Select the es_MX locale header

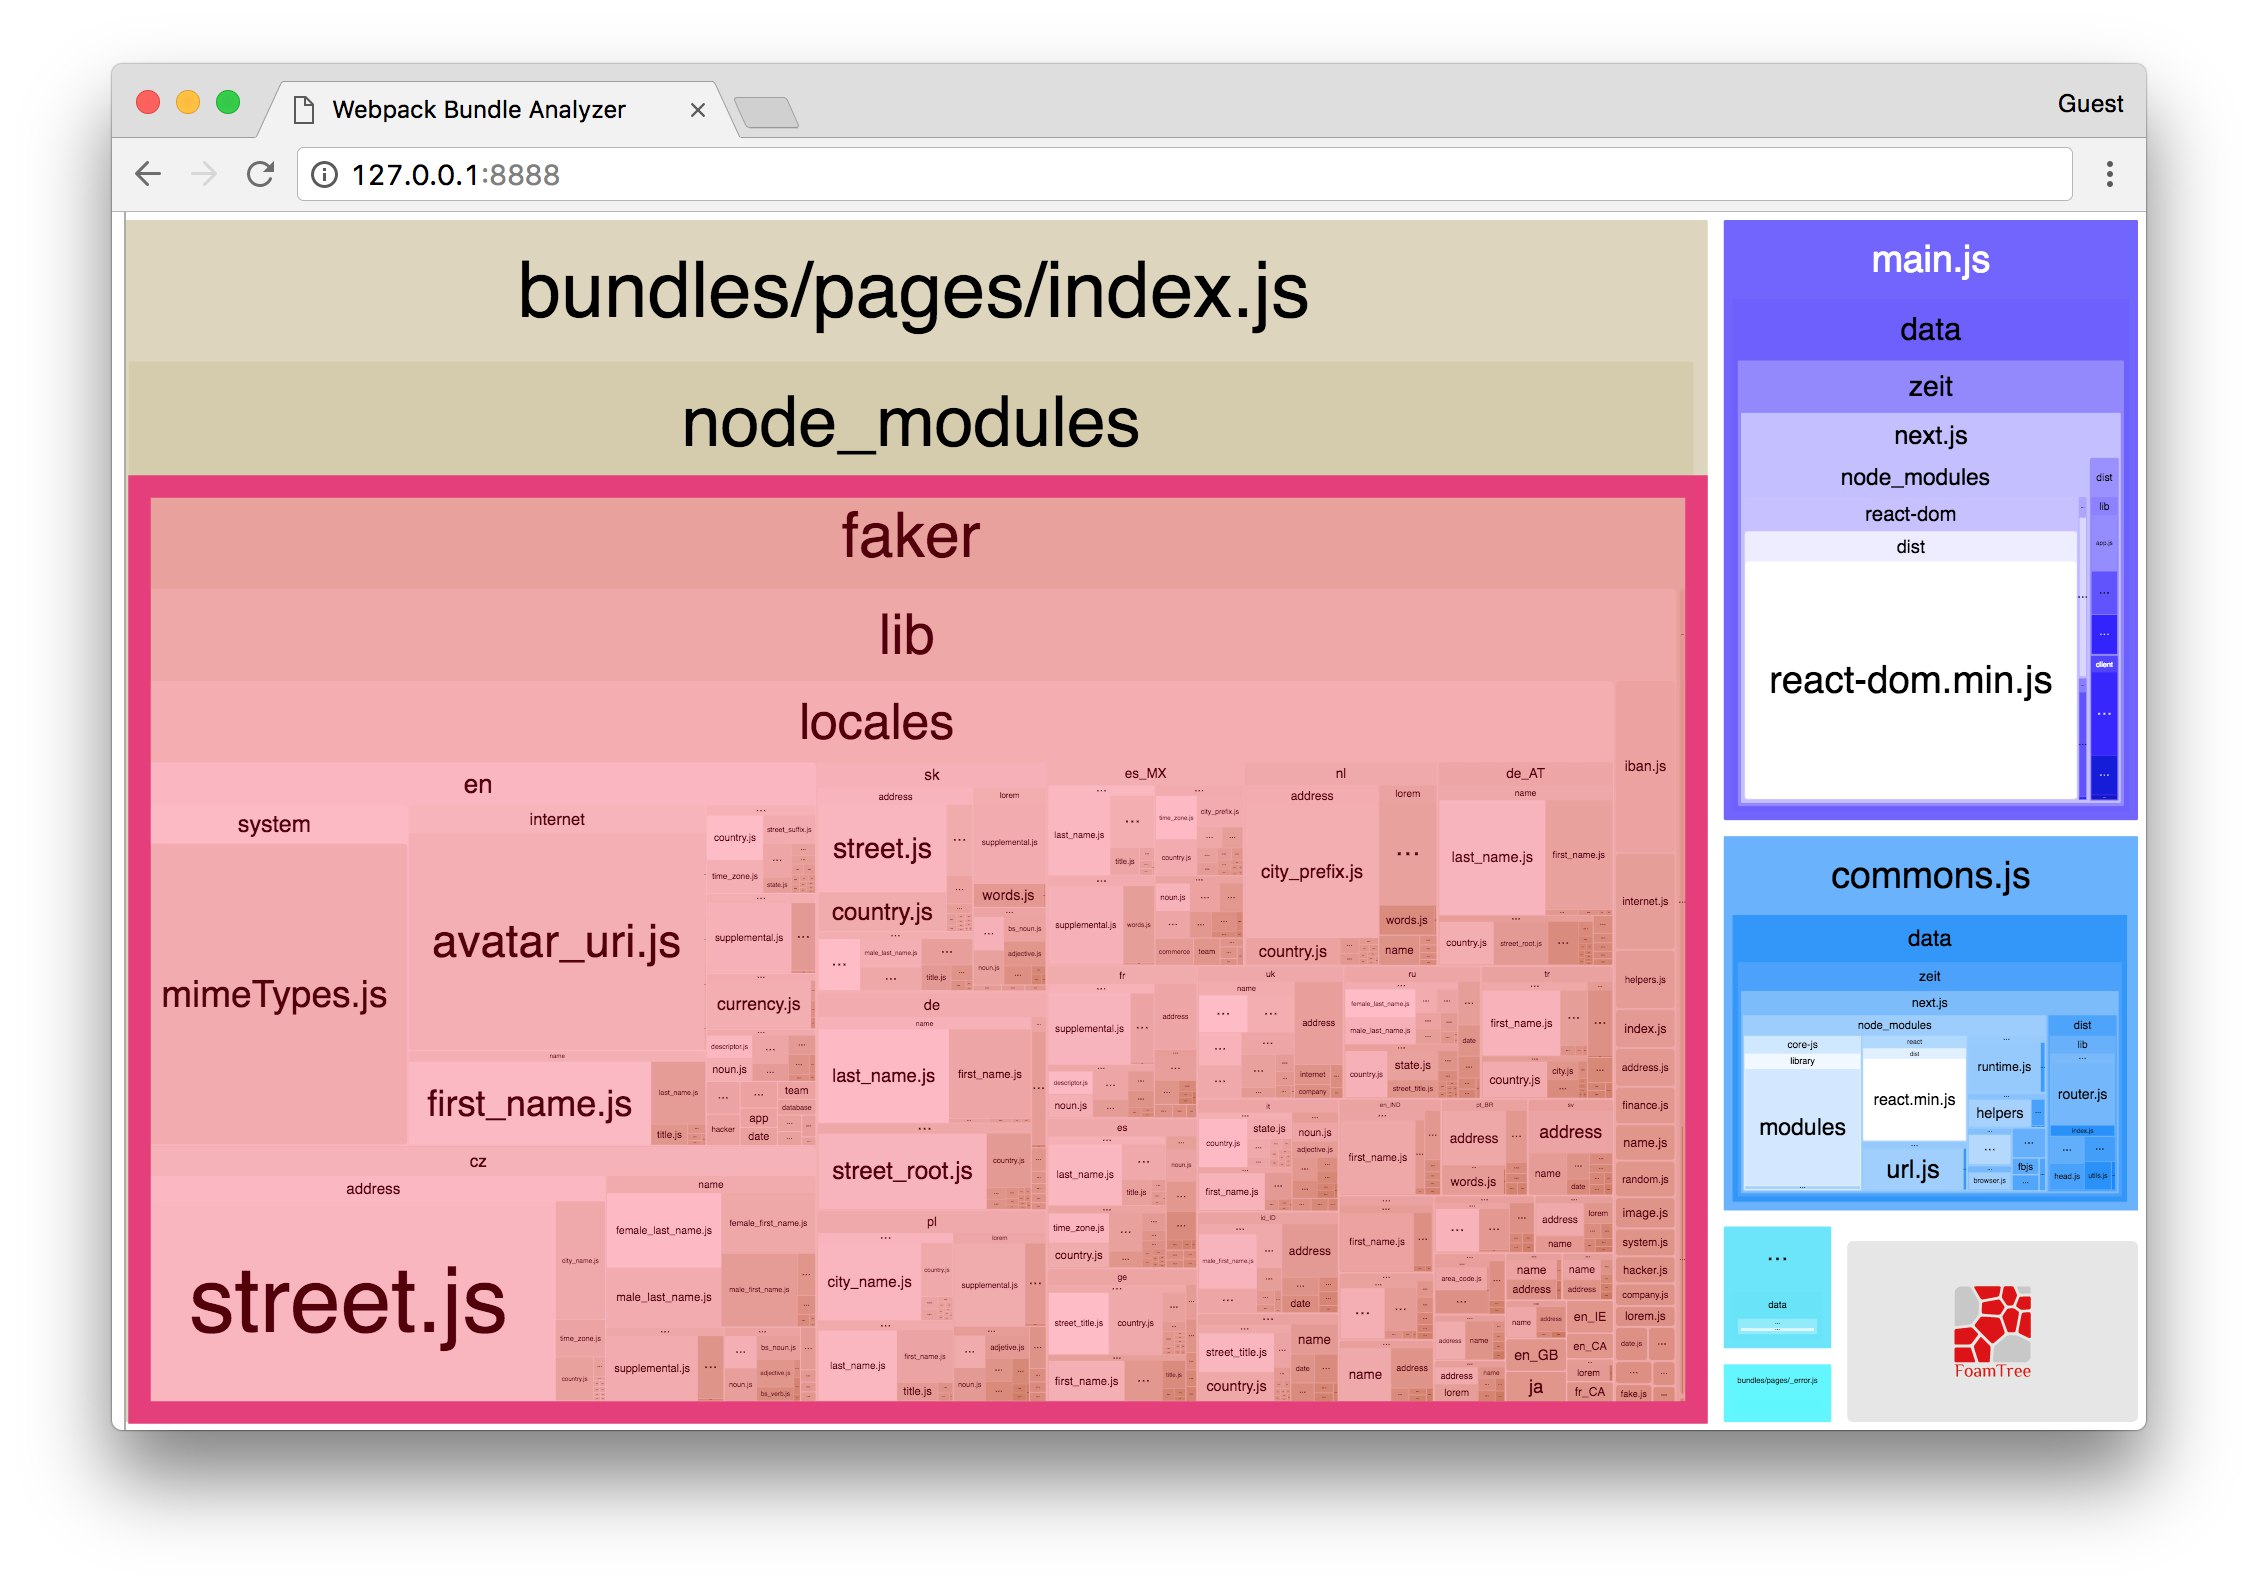(x=1145, y=773)
